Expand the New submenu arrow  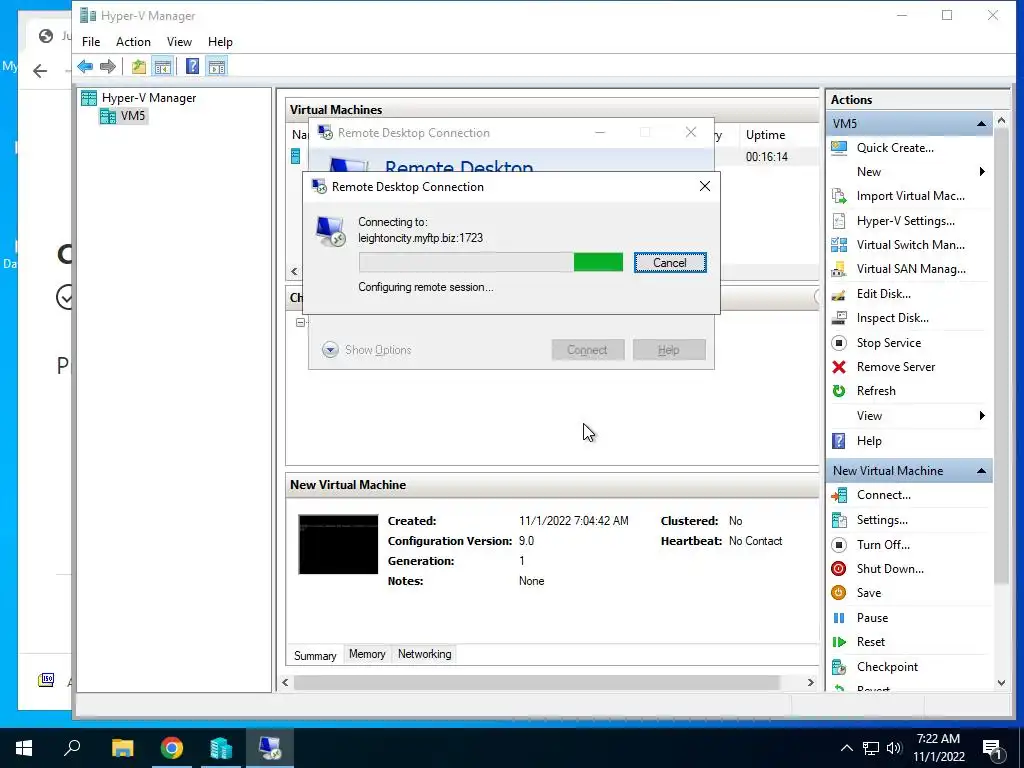click(x=982, y=172)
